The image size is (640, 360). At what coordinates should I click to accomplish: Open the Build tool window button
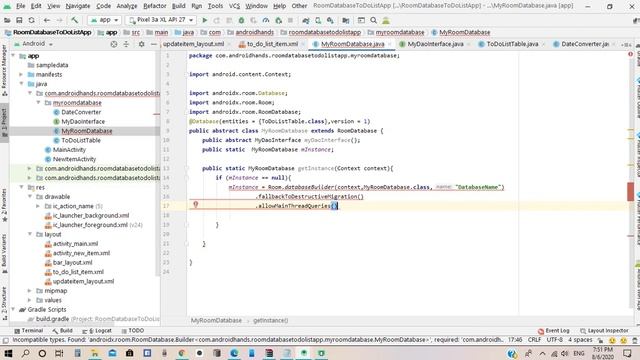[62, 331]
